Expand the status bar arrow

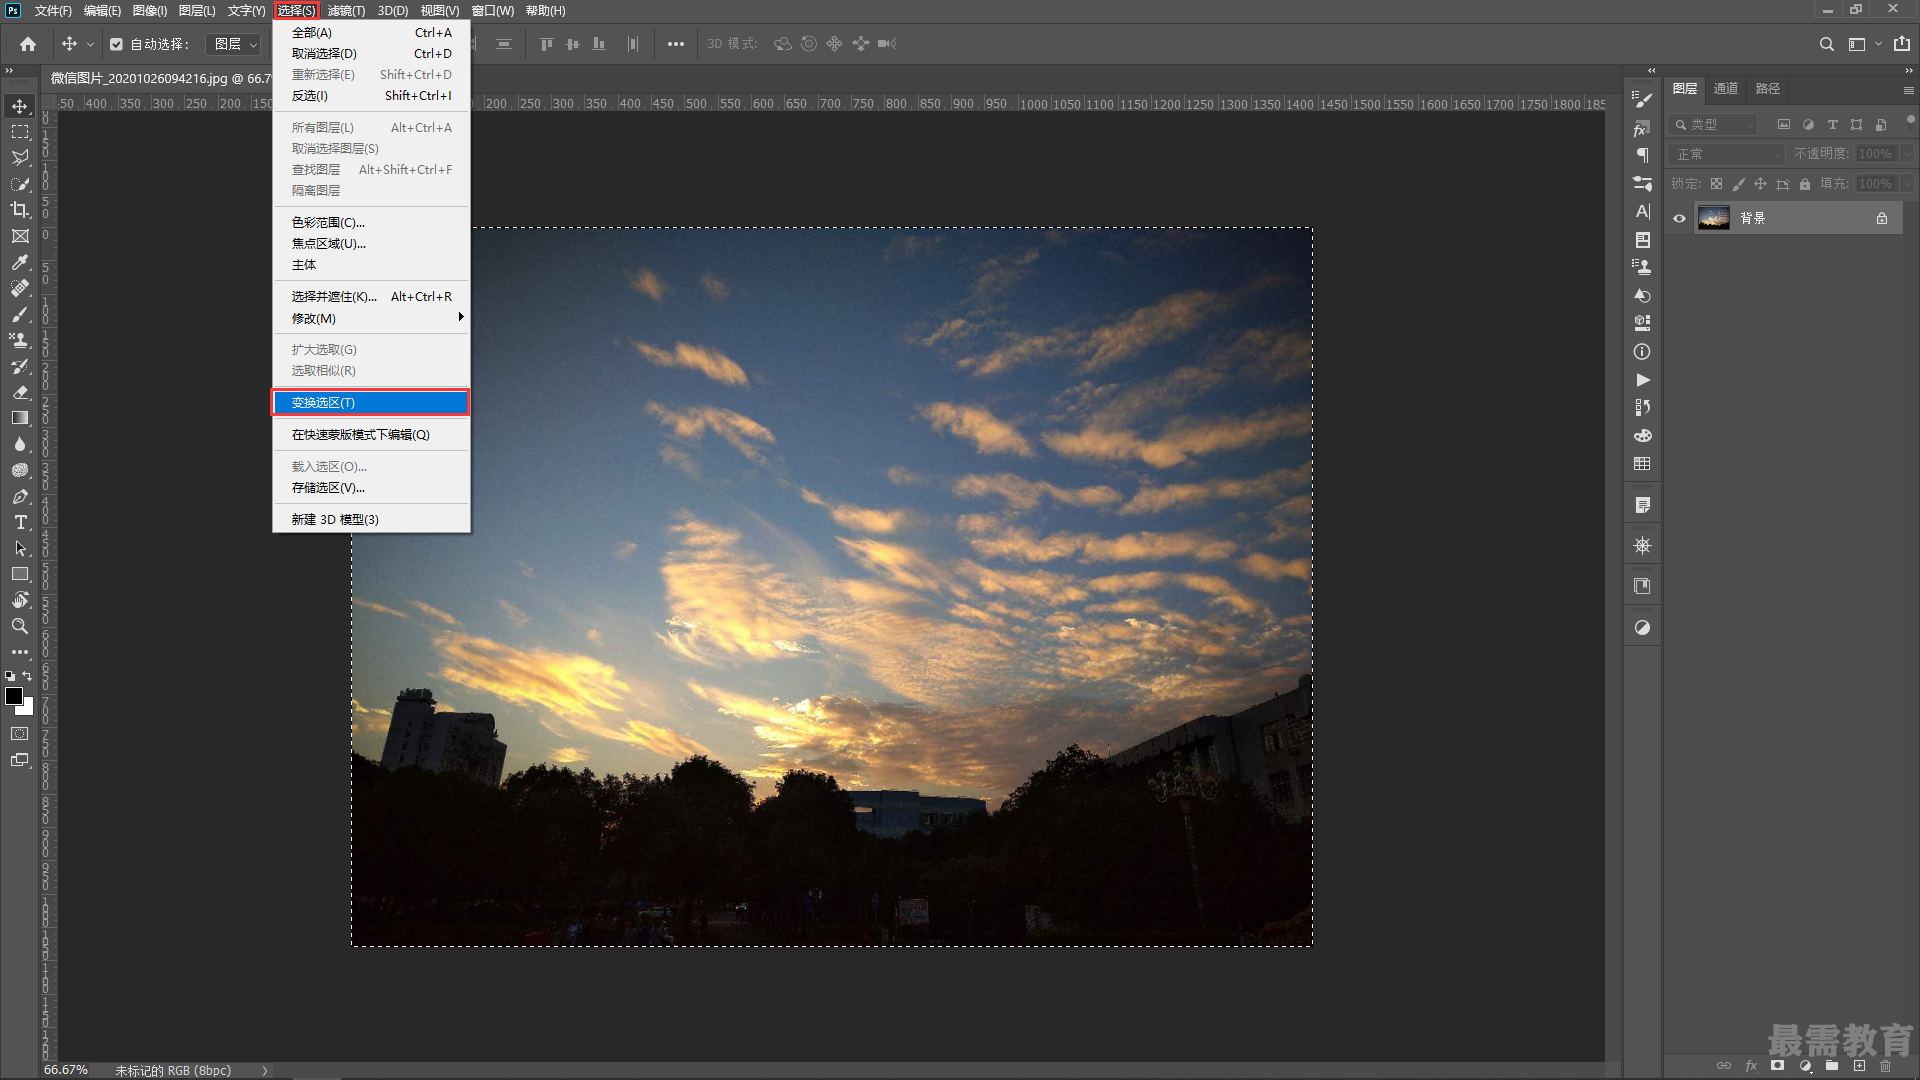click(x=265, y=1070)
